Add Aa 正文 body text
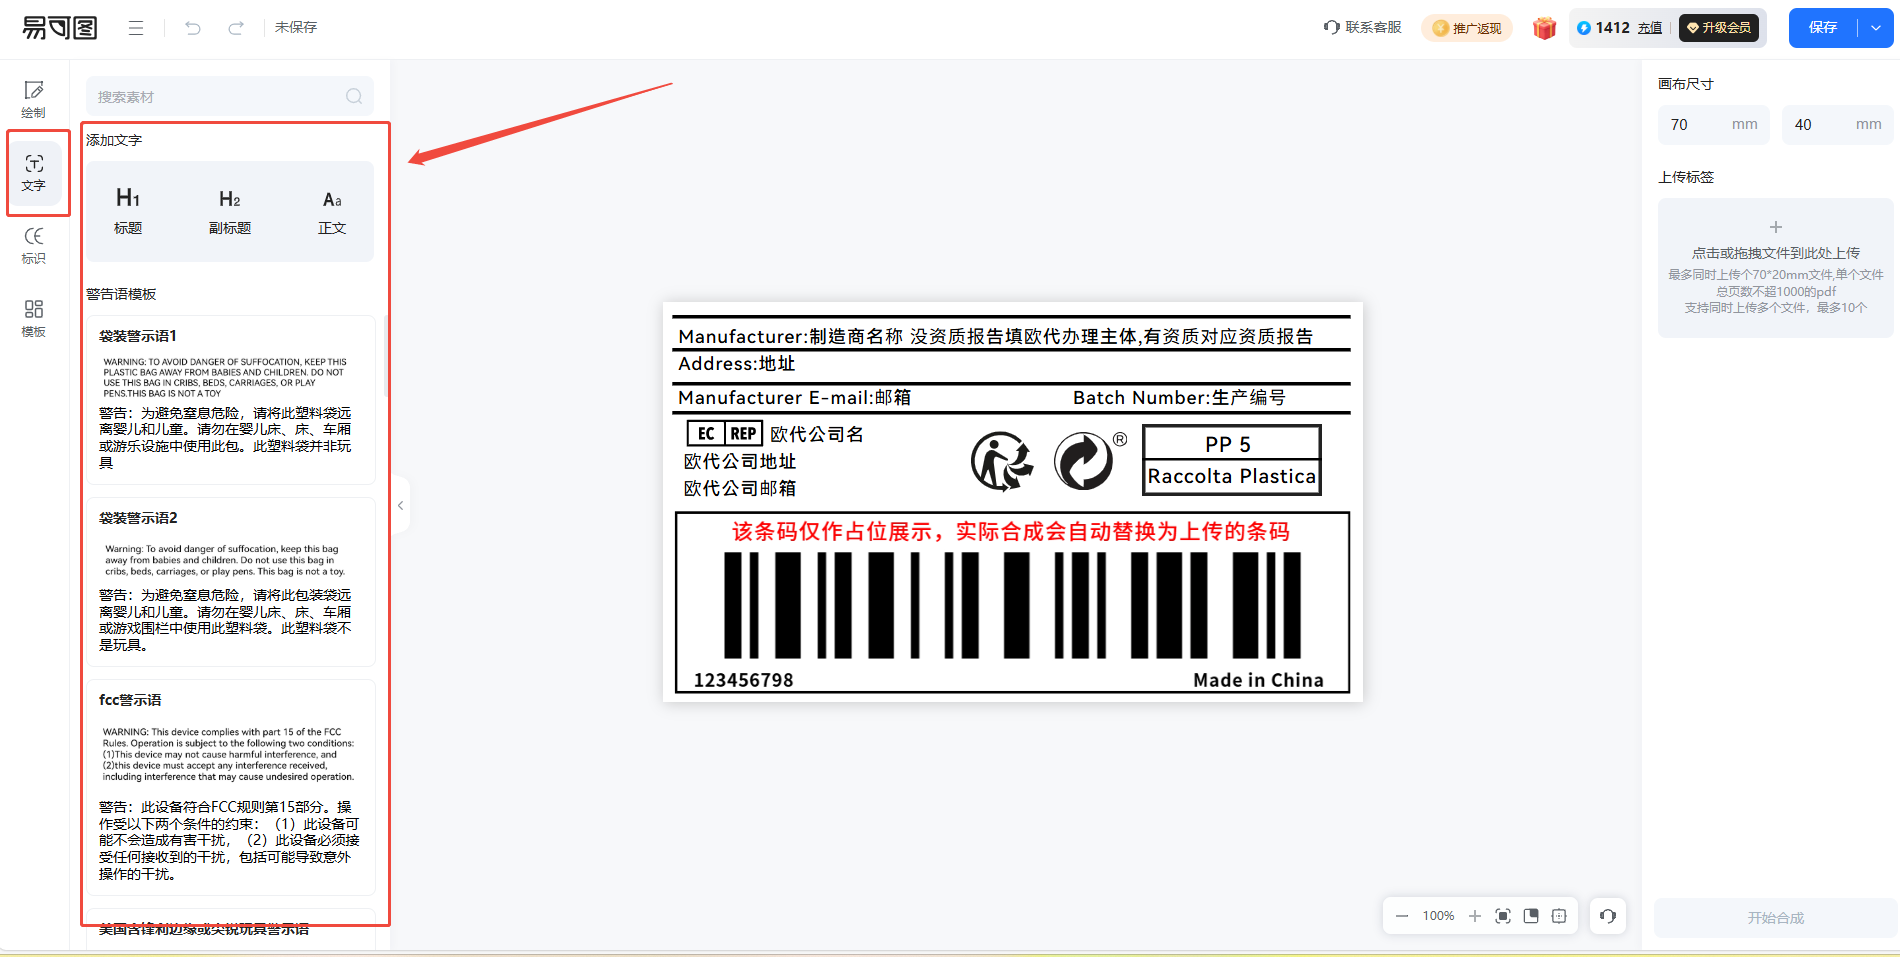 click(332, 211)
